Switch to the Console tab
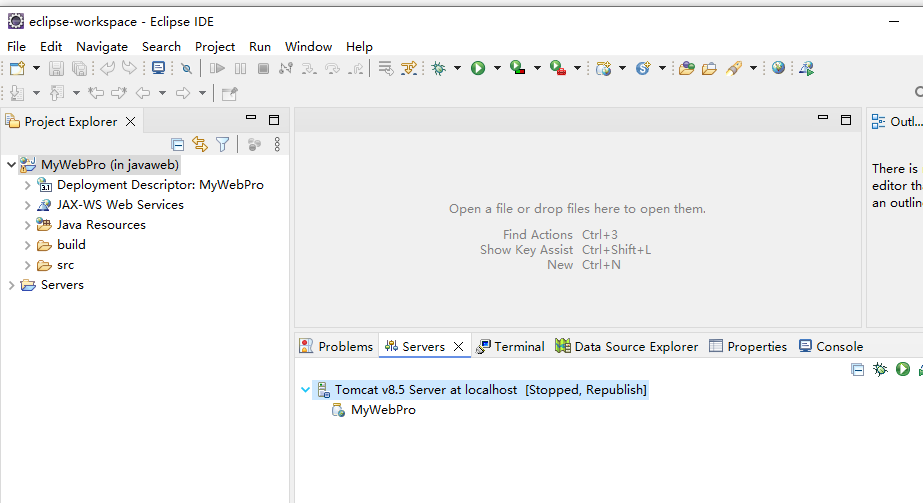 click(x=831, y=346)
